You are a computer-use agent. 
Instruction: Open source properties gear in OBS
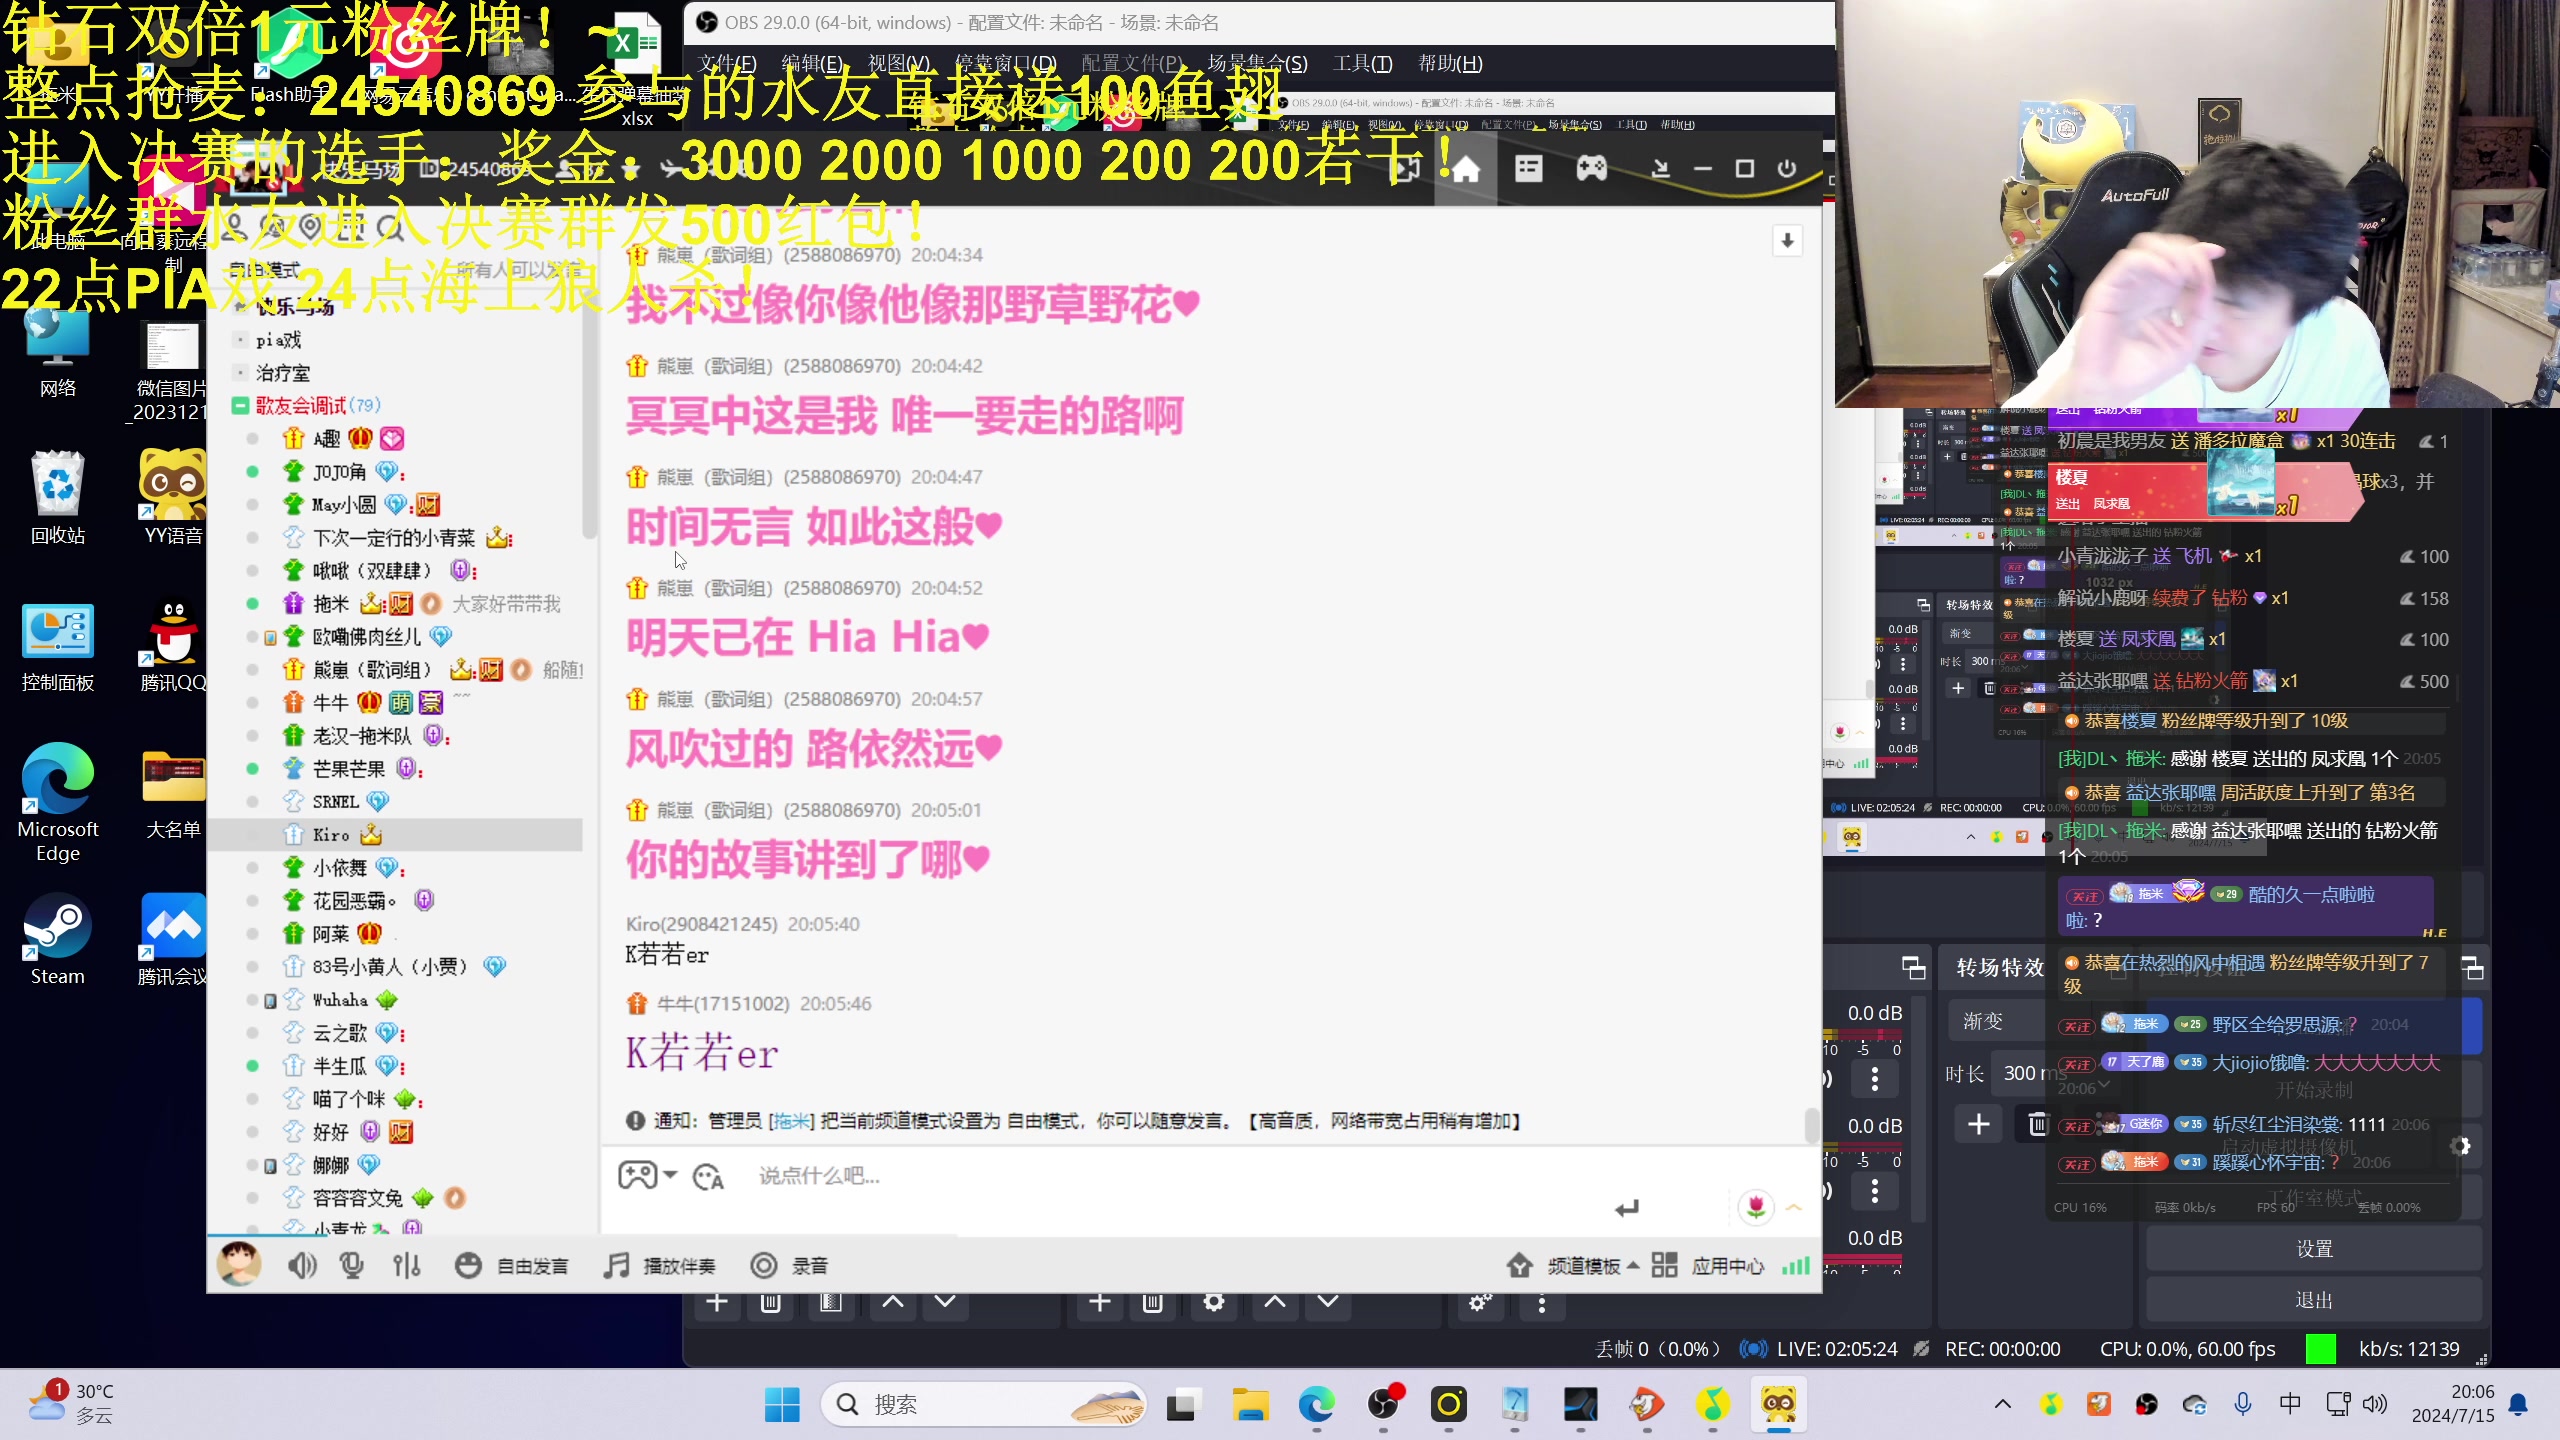[1213, 1302]
